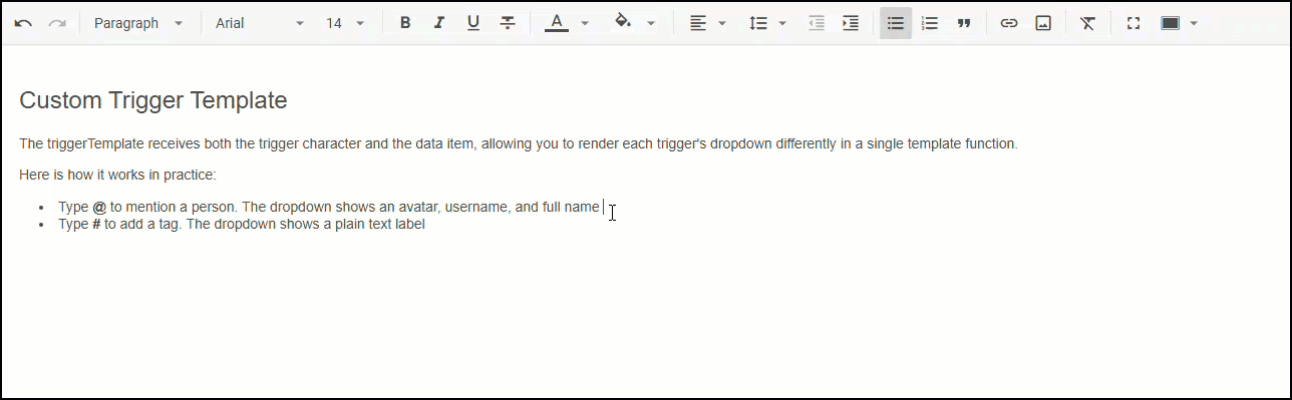Open the text alignment options
1292x400 pixels.
(707, 23)
